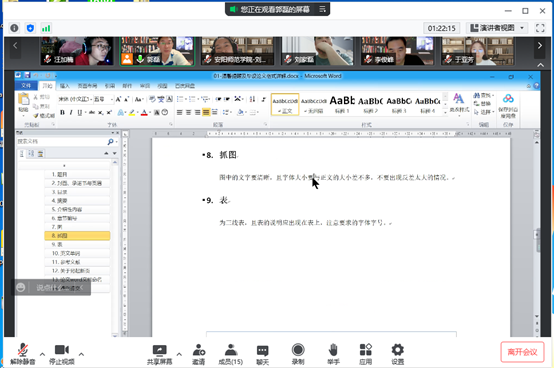
Task: Click the Invite icon
Action: [199, 354]
